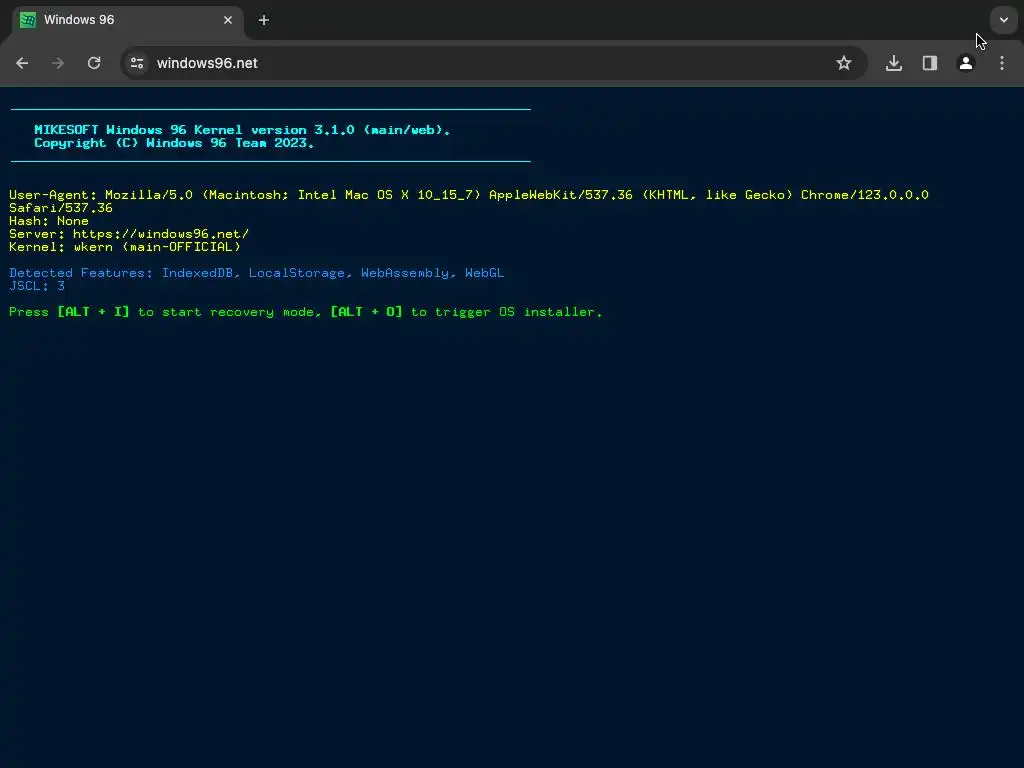This screenshot has height=768, width=1024.
Task: Click the windows96.net address bar
Action: (x=493, y=63)
